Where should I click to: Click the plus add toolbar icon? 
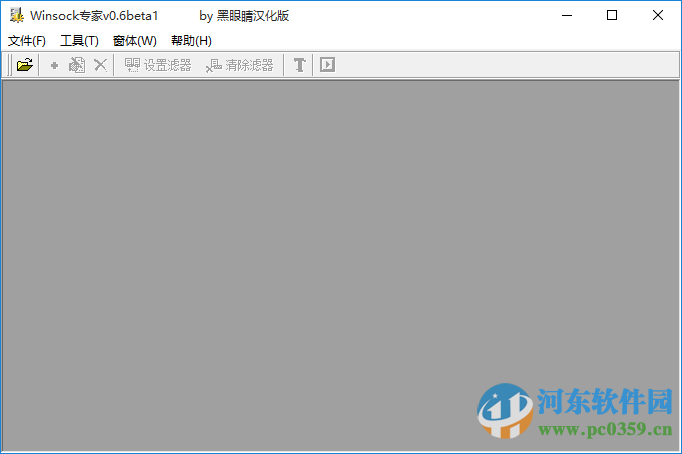click(54, 65)
